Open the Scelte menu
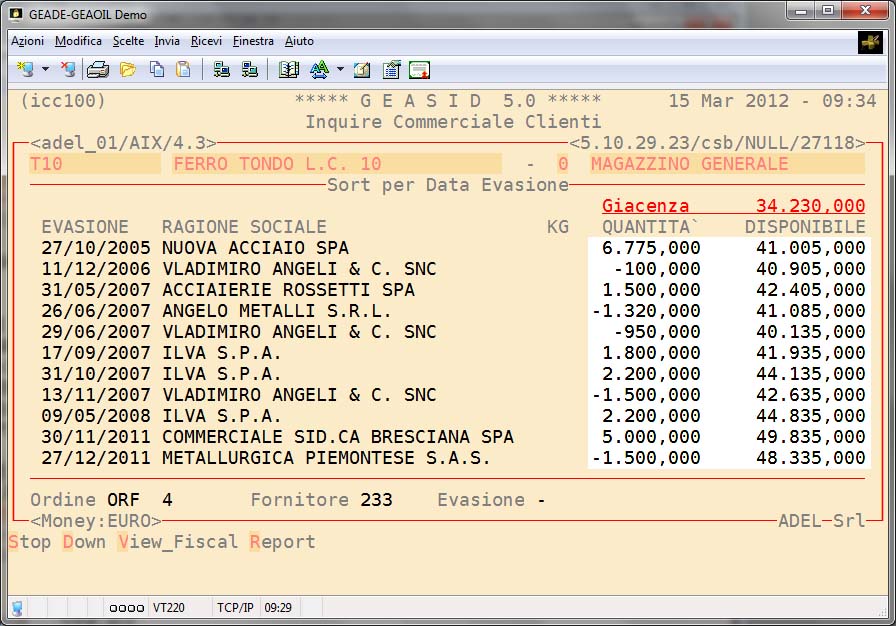This screenshot has height=626, width=896. coord(128,41)
